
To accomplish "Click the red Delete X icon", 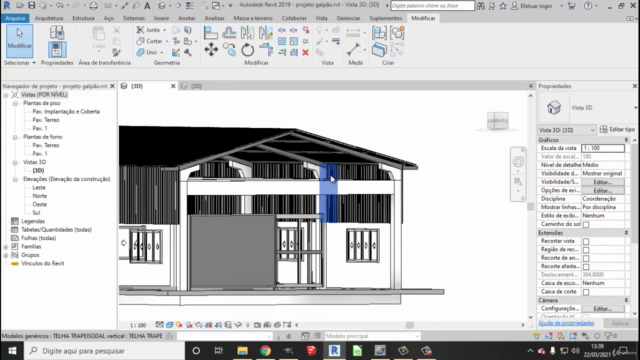I will click(305, 52).
